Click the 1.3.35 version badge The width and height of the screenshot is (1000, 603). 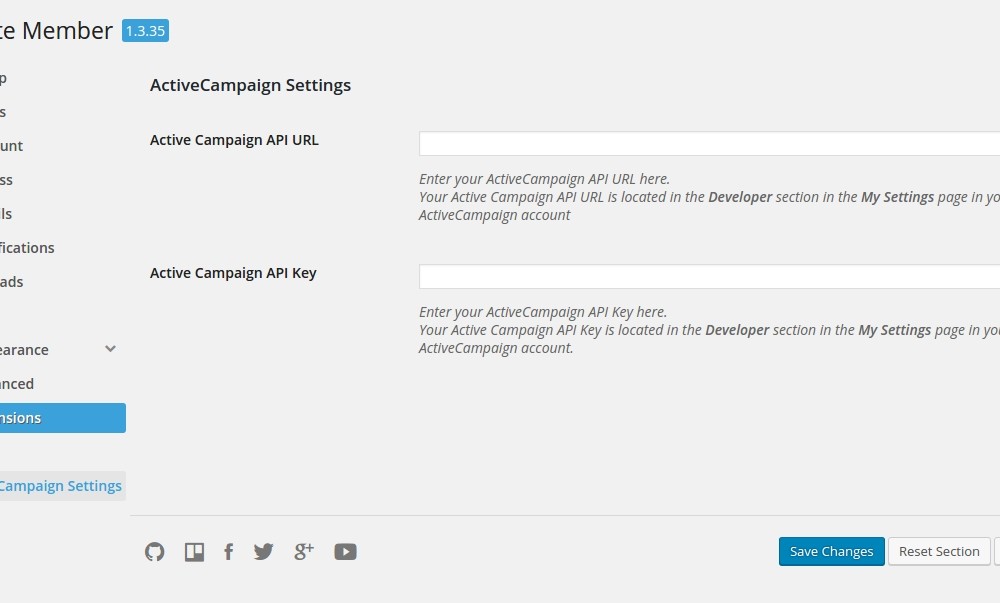coord(145,31)
